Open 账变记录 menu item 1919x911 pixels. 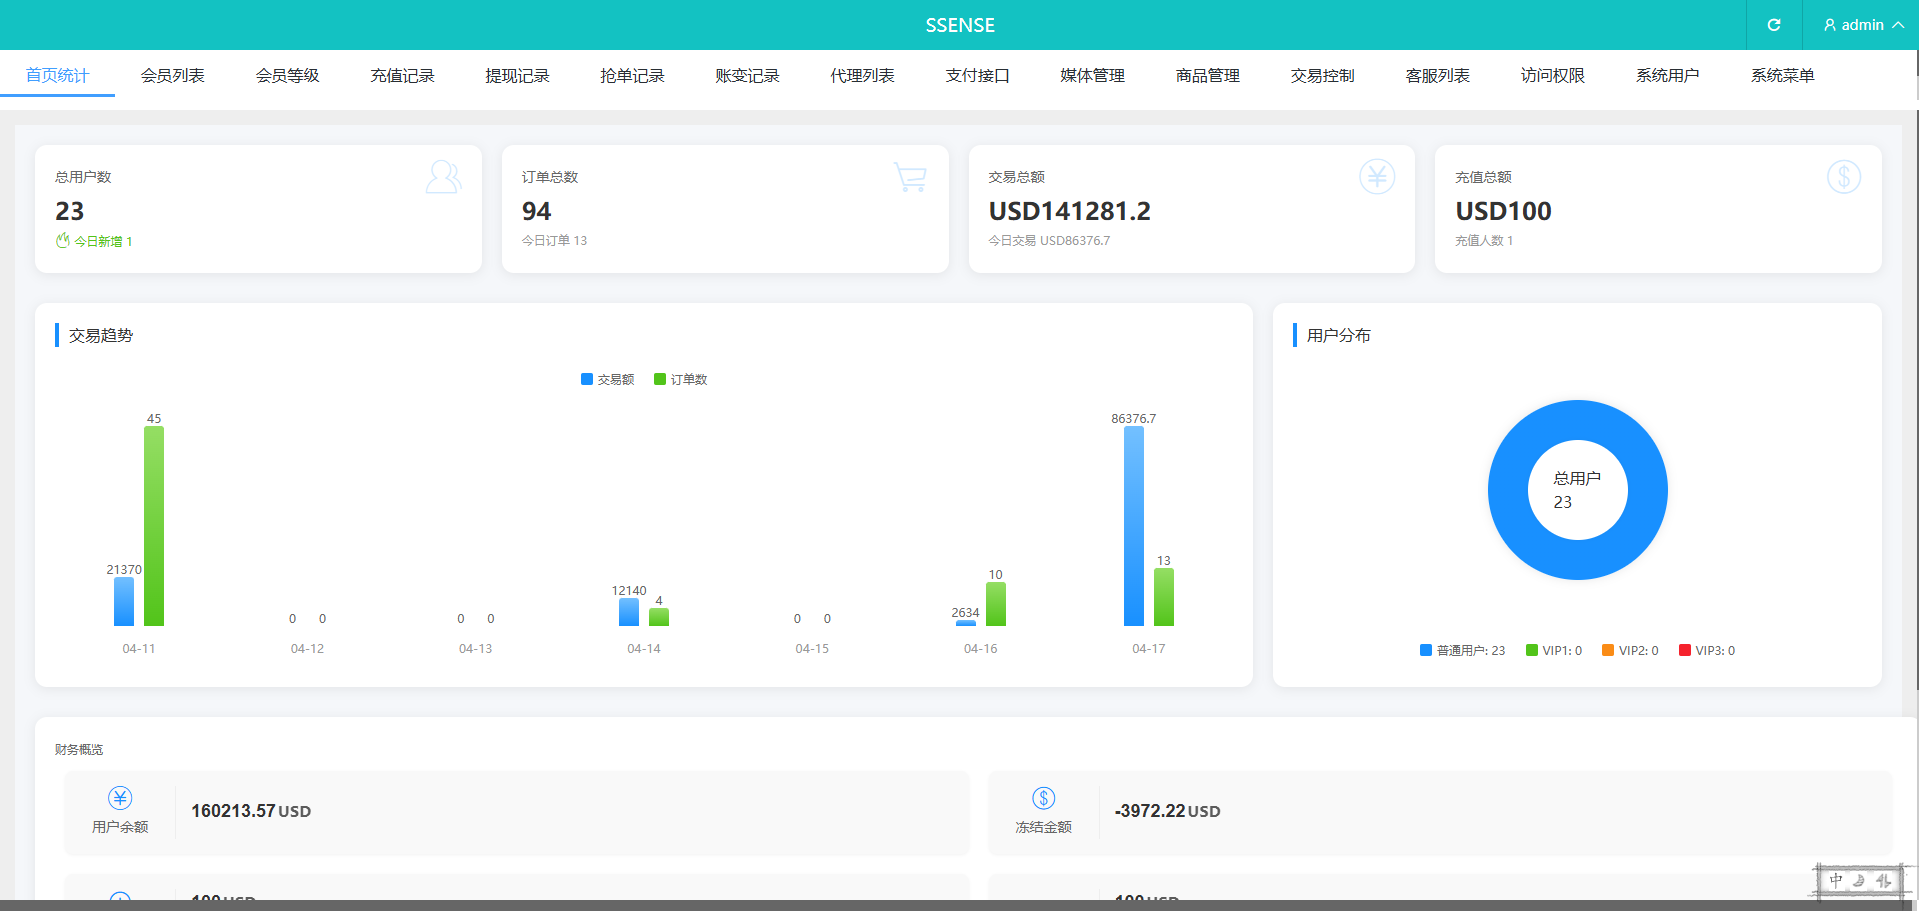click(x=747, y=75)
